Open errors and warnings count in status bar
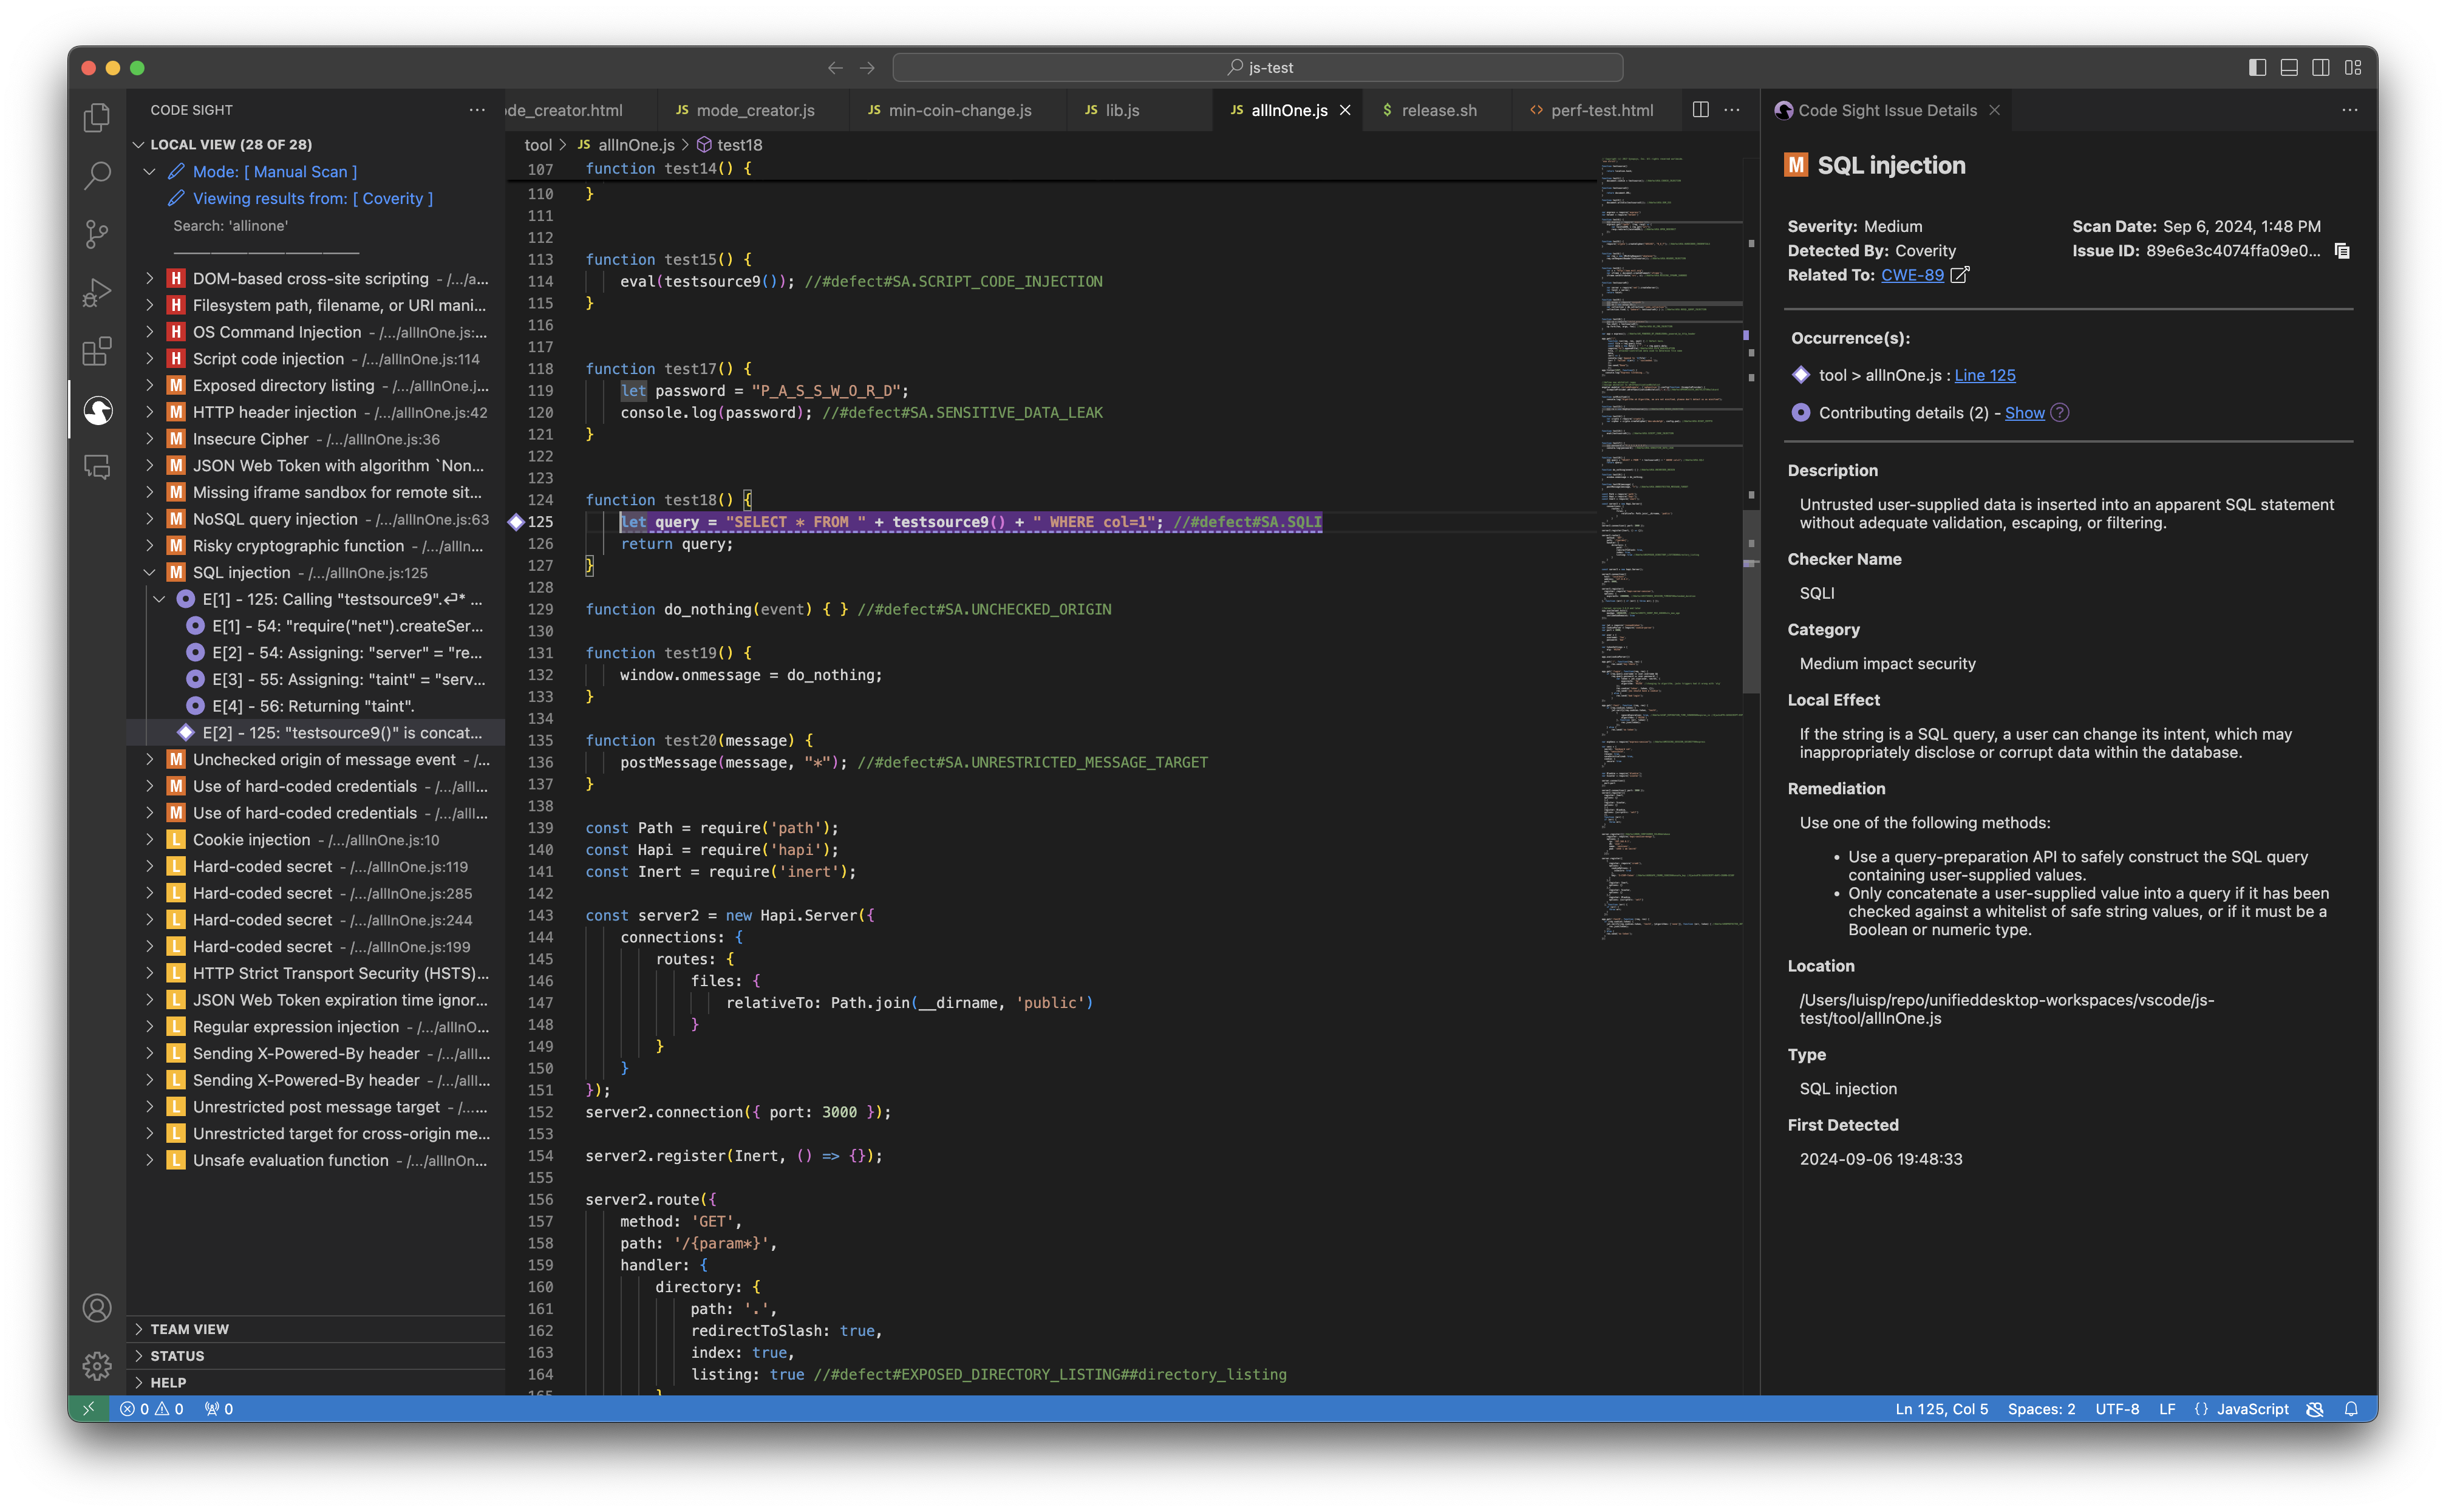 point(152,1409)
